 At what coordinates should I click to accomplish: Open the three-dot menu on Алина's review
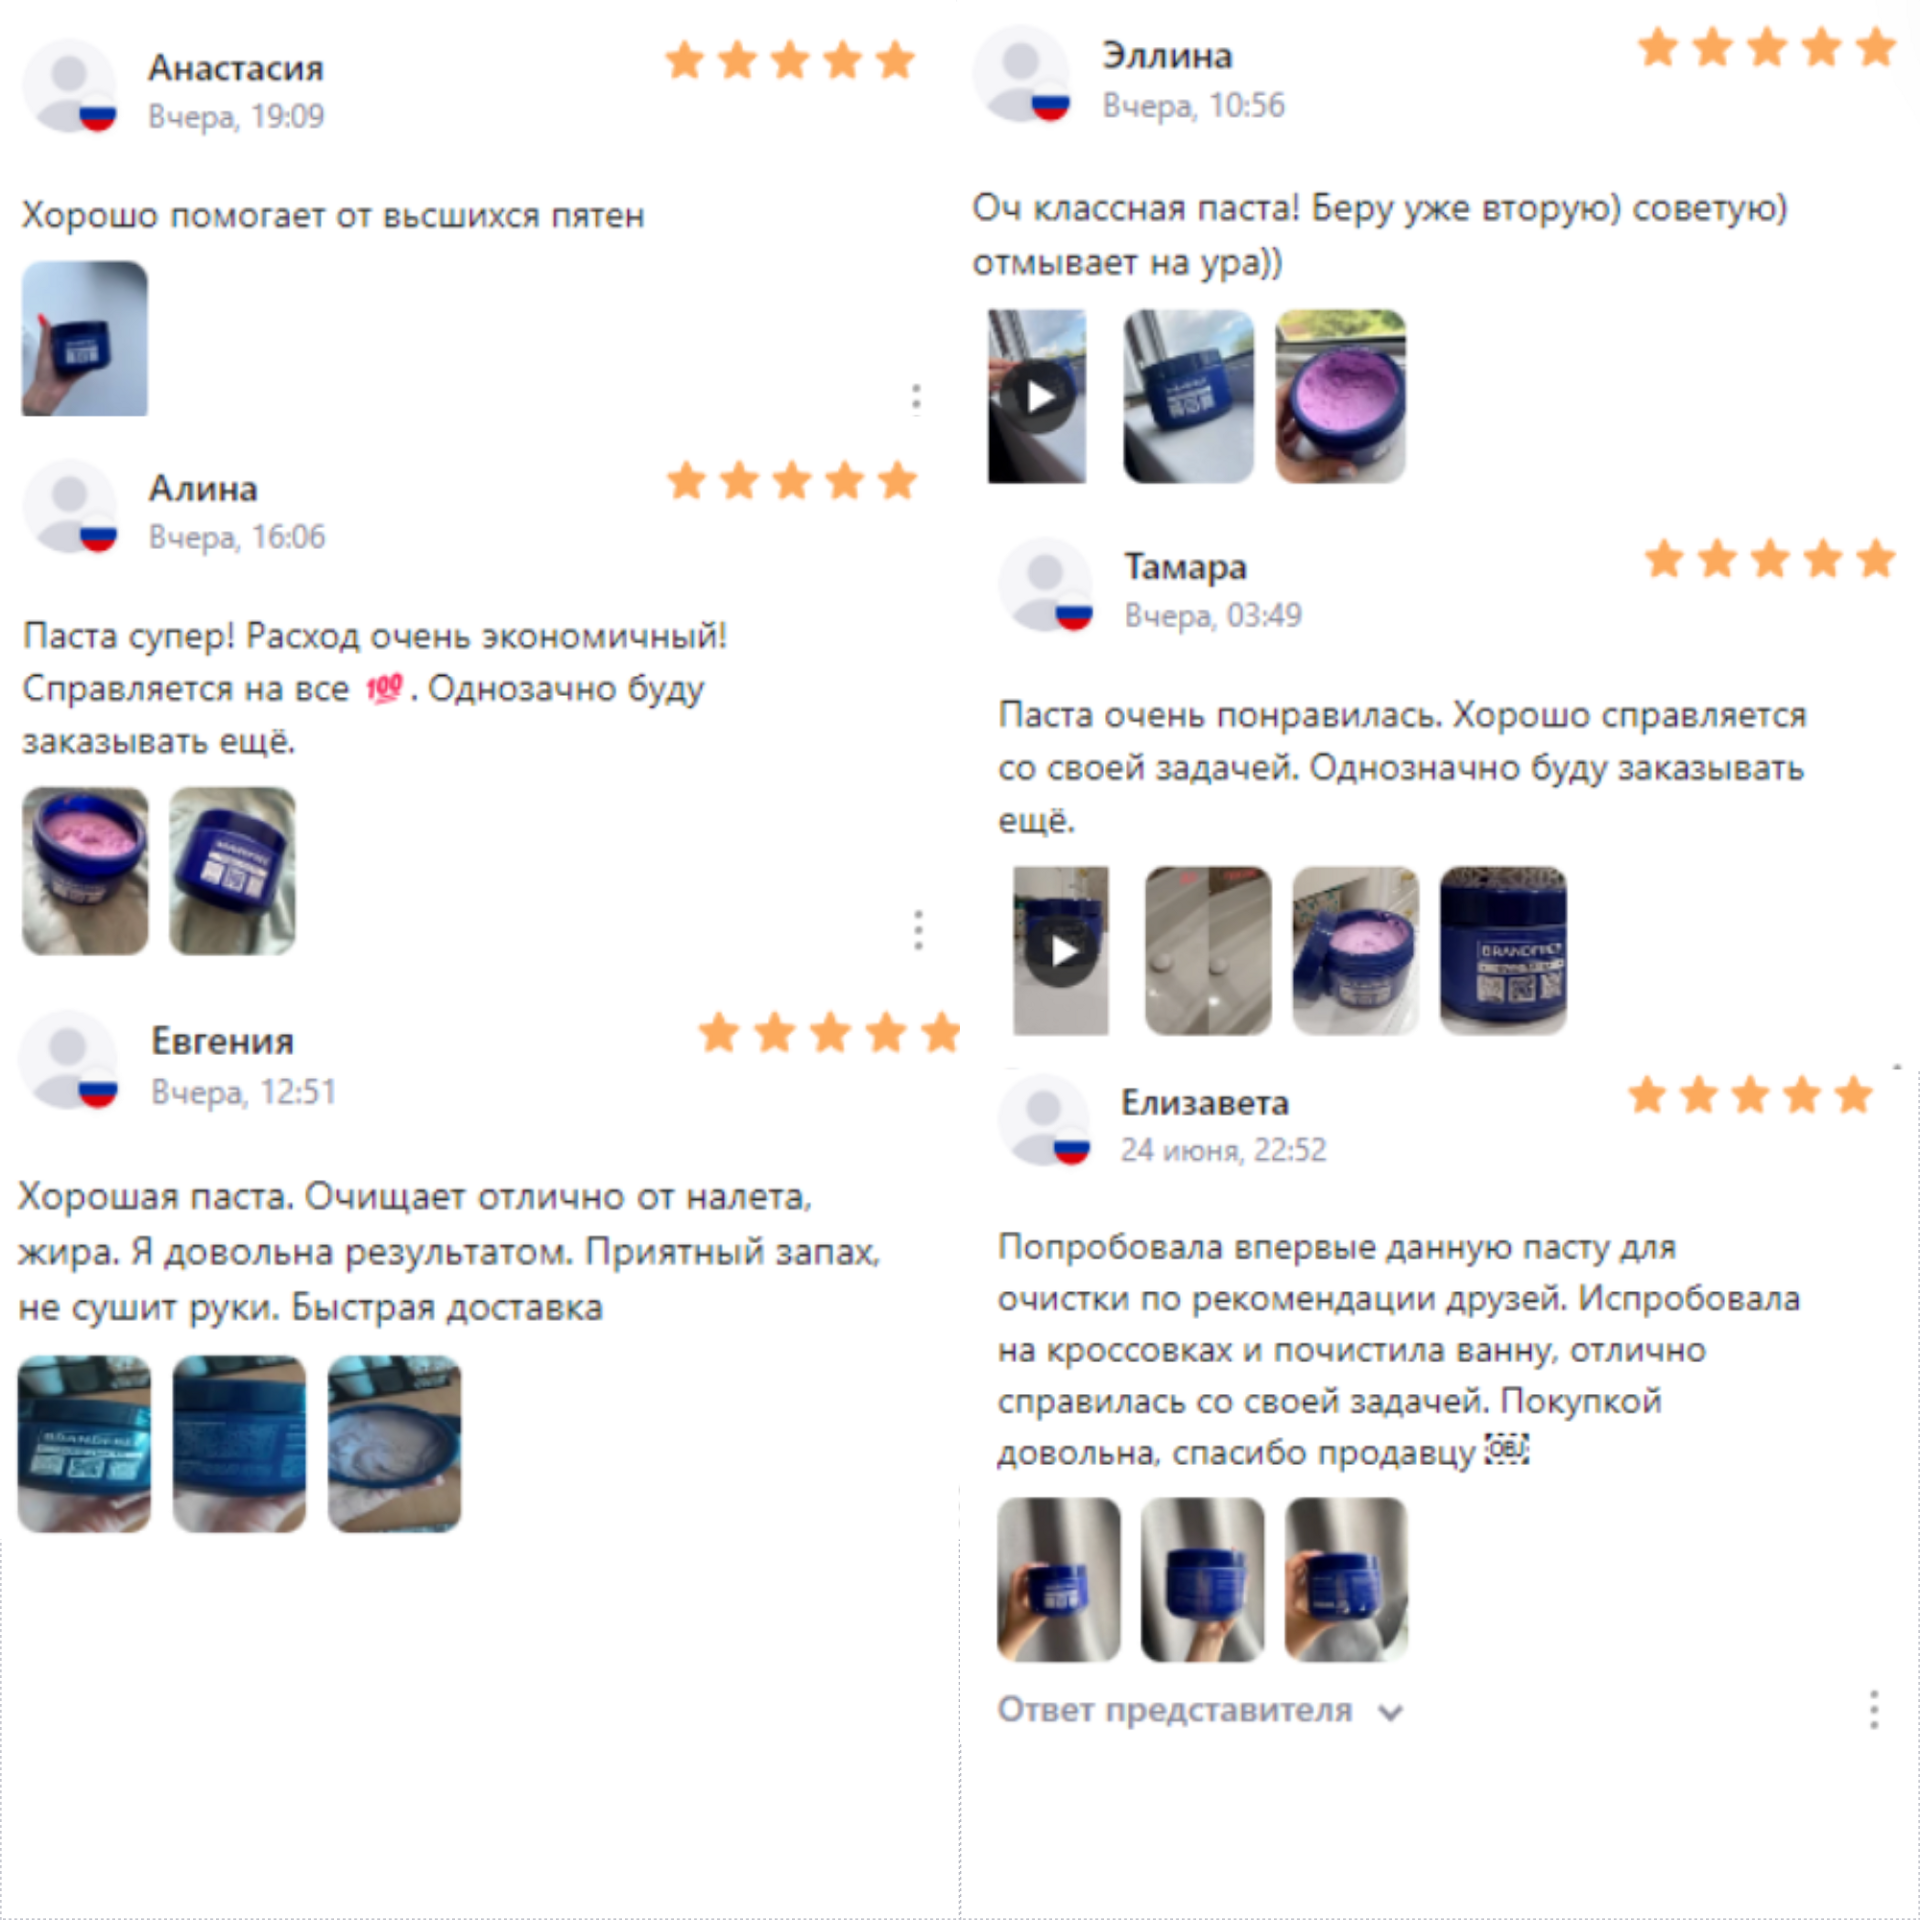(918, 930)
